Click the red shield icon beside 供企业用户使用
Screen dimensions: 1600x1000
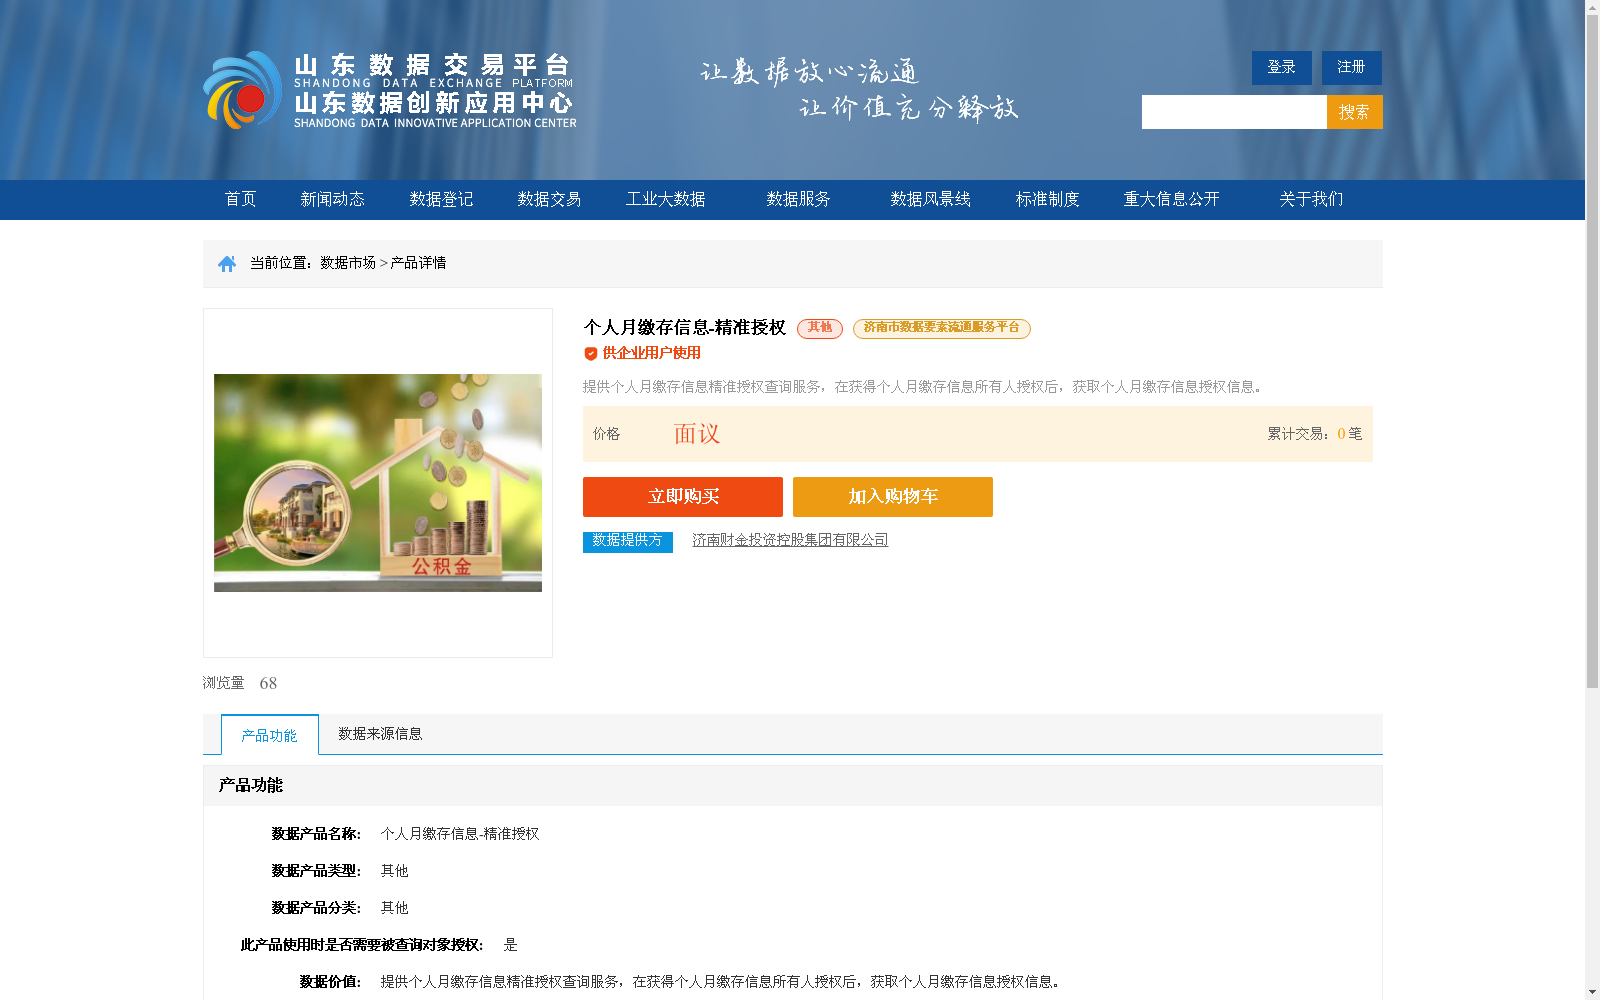pos(590,353)
